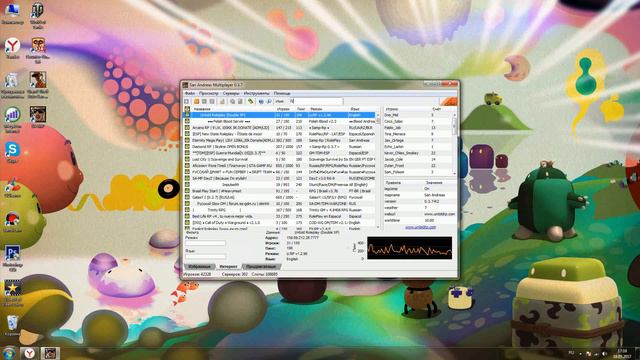This screenshot has height=360, width=640.
Task: Open the Помощь menu
Action: 282,93
